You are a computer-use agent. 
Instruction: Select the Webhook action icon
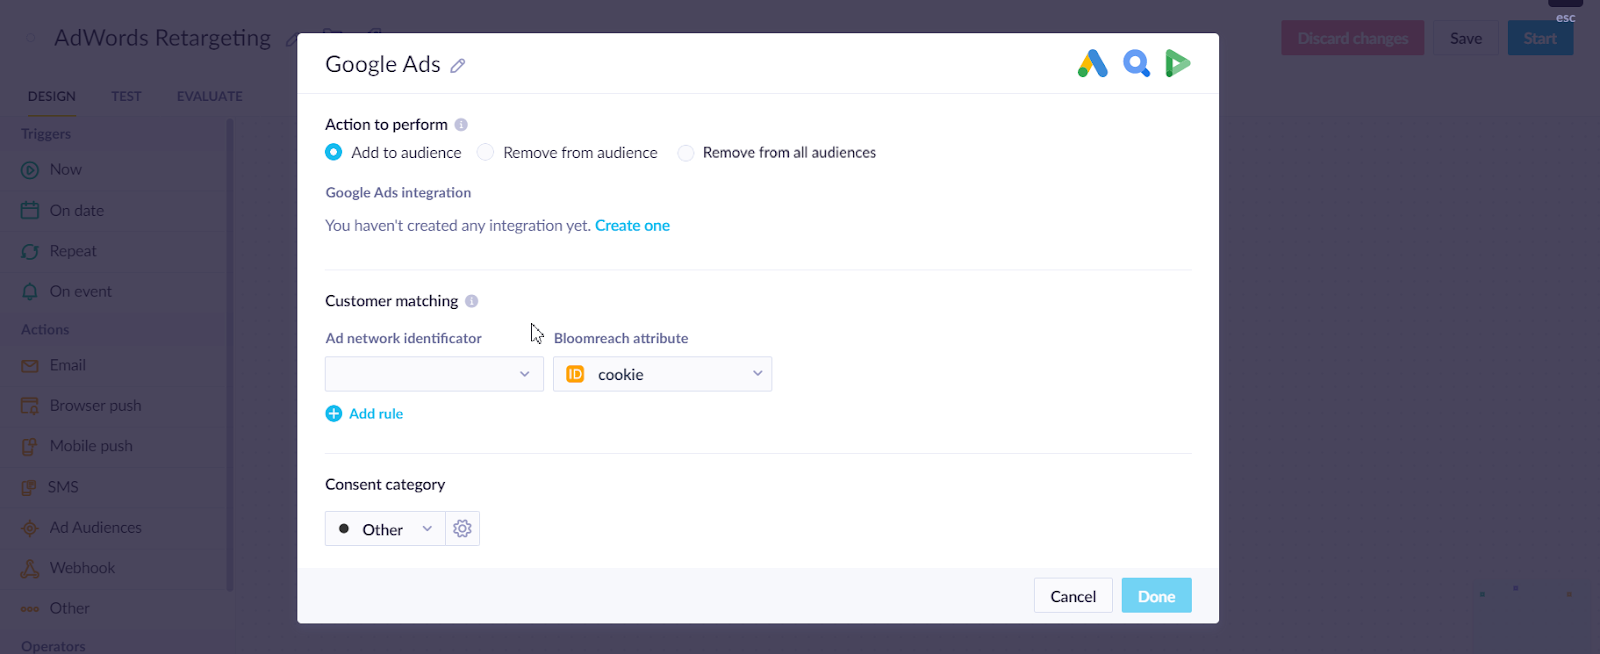(30, 568)
